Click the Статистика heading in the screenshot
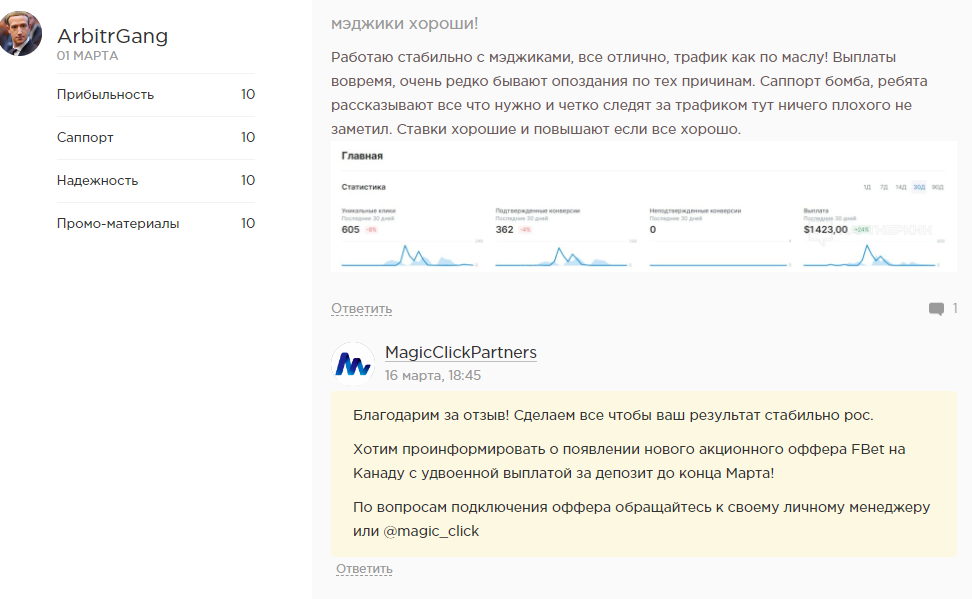 click(x=363, y=187)
